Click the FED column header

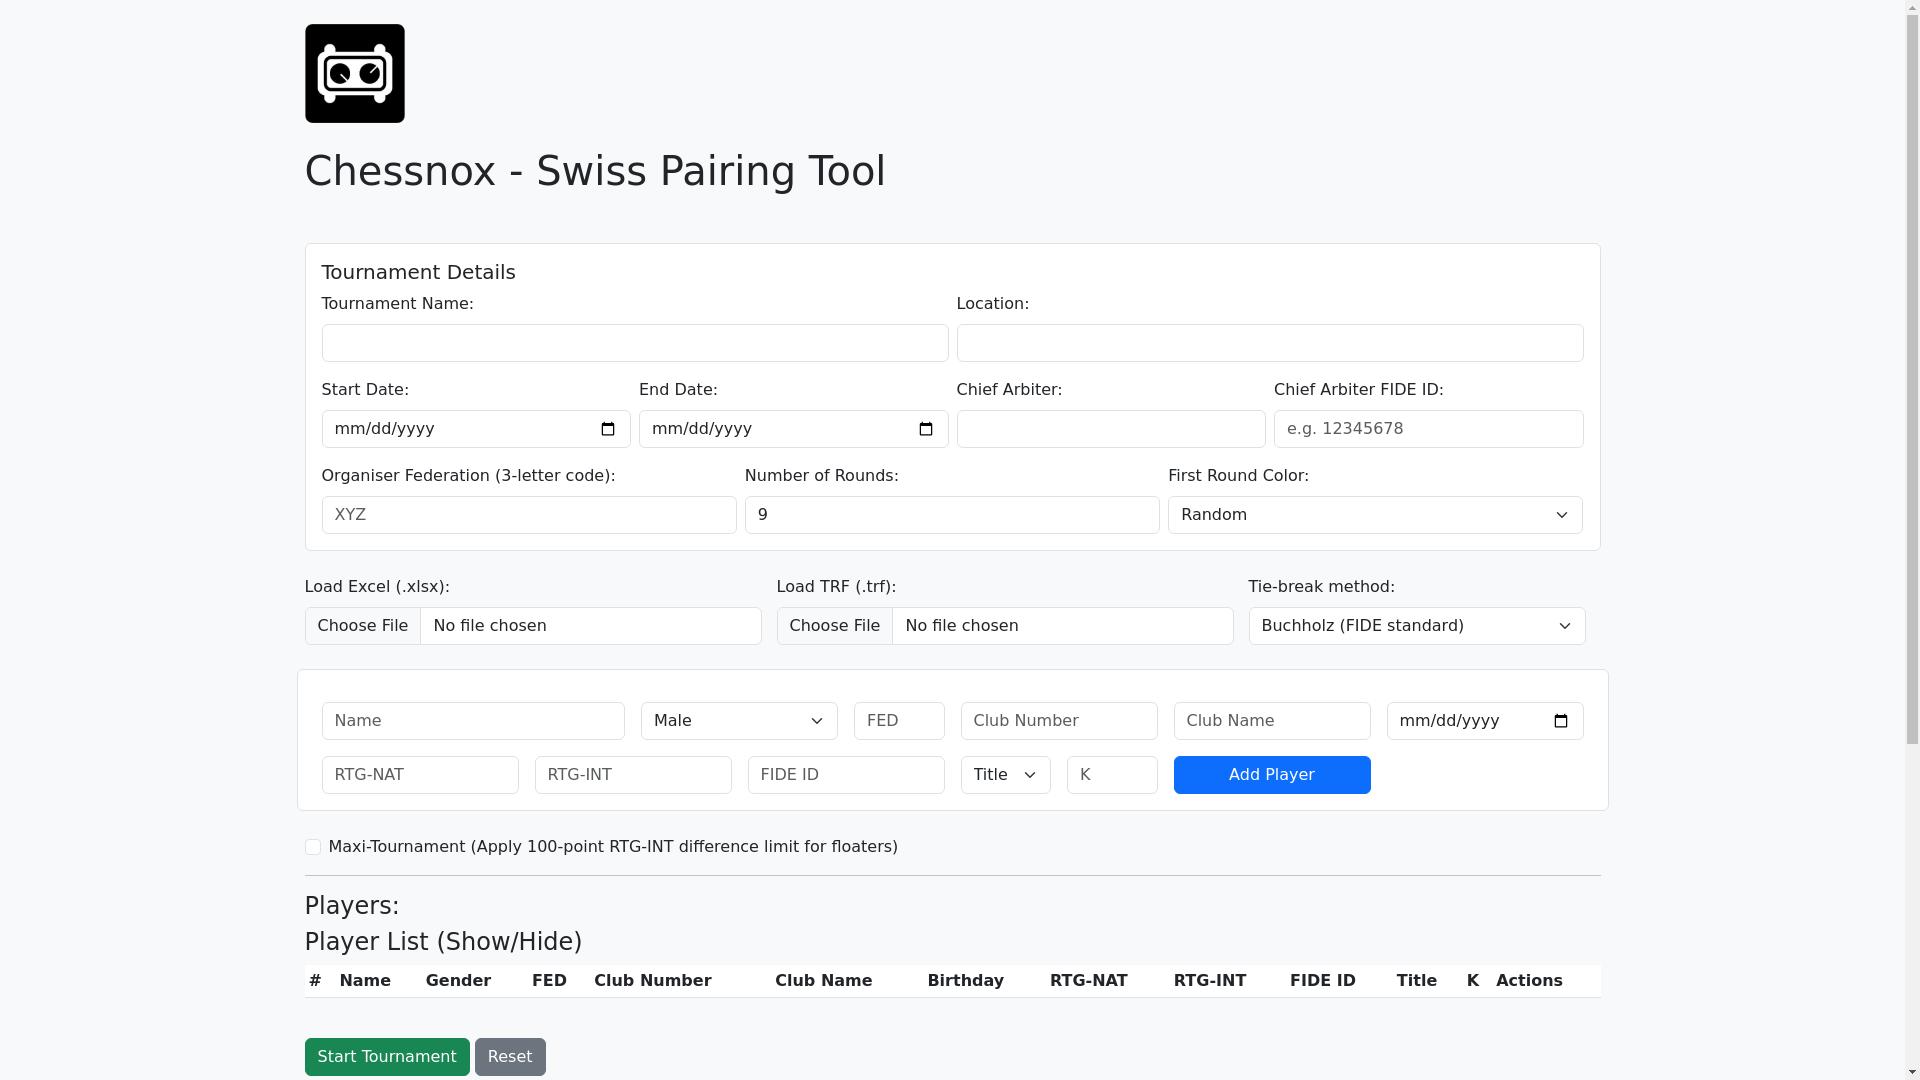point(549,981)
